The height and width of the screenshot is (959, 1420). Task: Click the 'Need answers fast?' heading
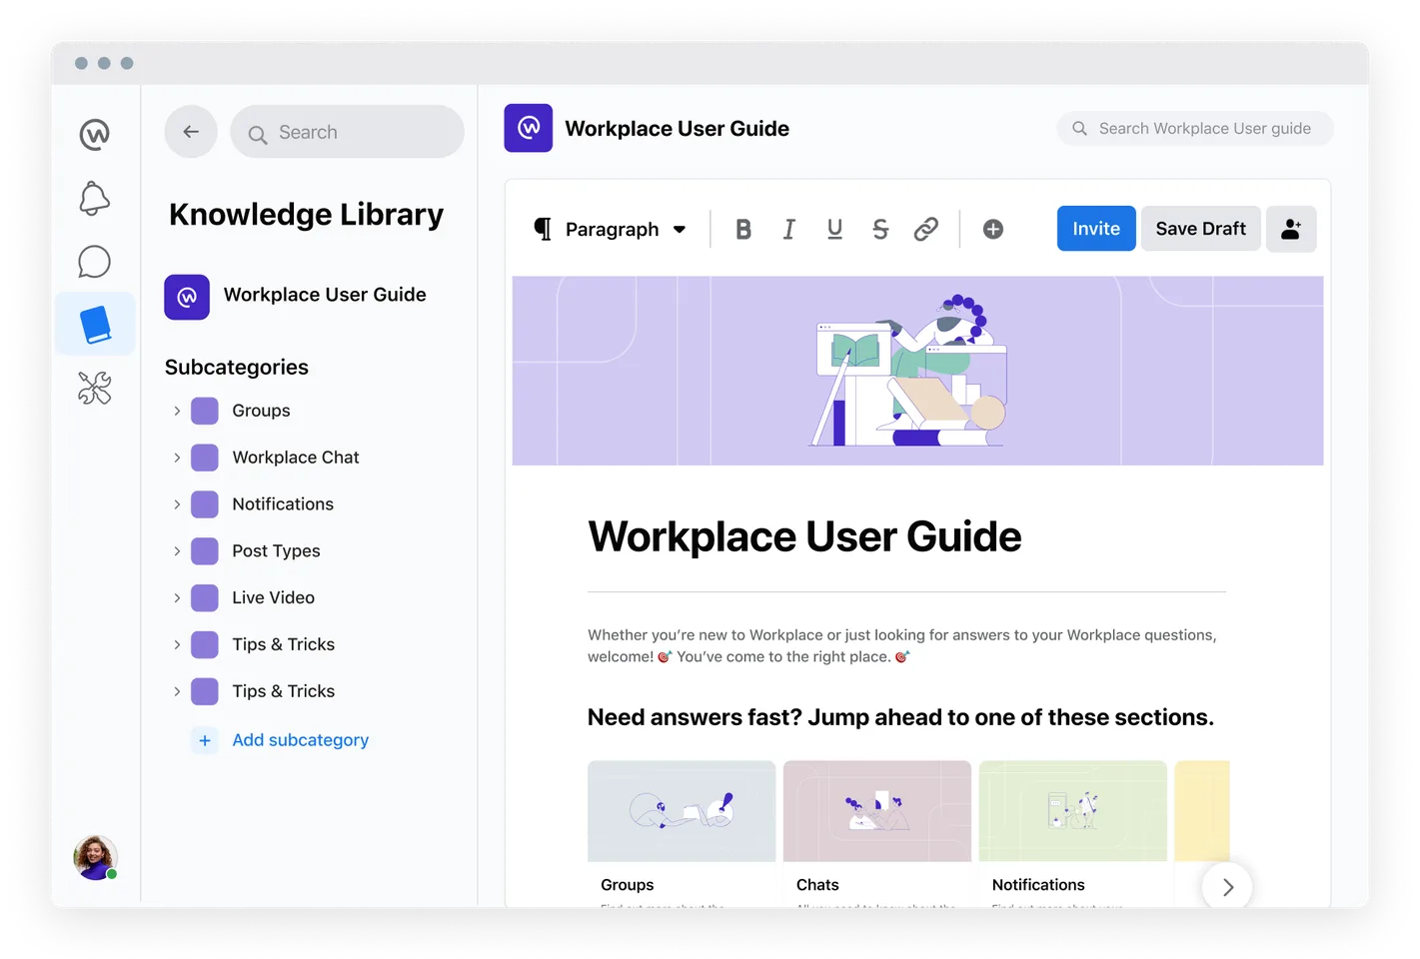900,717
